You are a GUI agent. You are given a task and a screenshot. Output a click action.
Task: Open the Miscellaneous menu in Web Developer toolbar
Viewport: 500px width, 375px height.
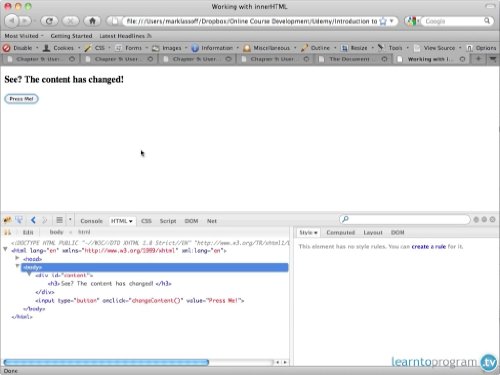pos(270,48)
